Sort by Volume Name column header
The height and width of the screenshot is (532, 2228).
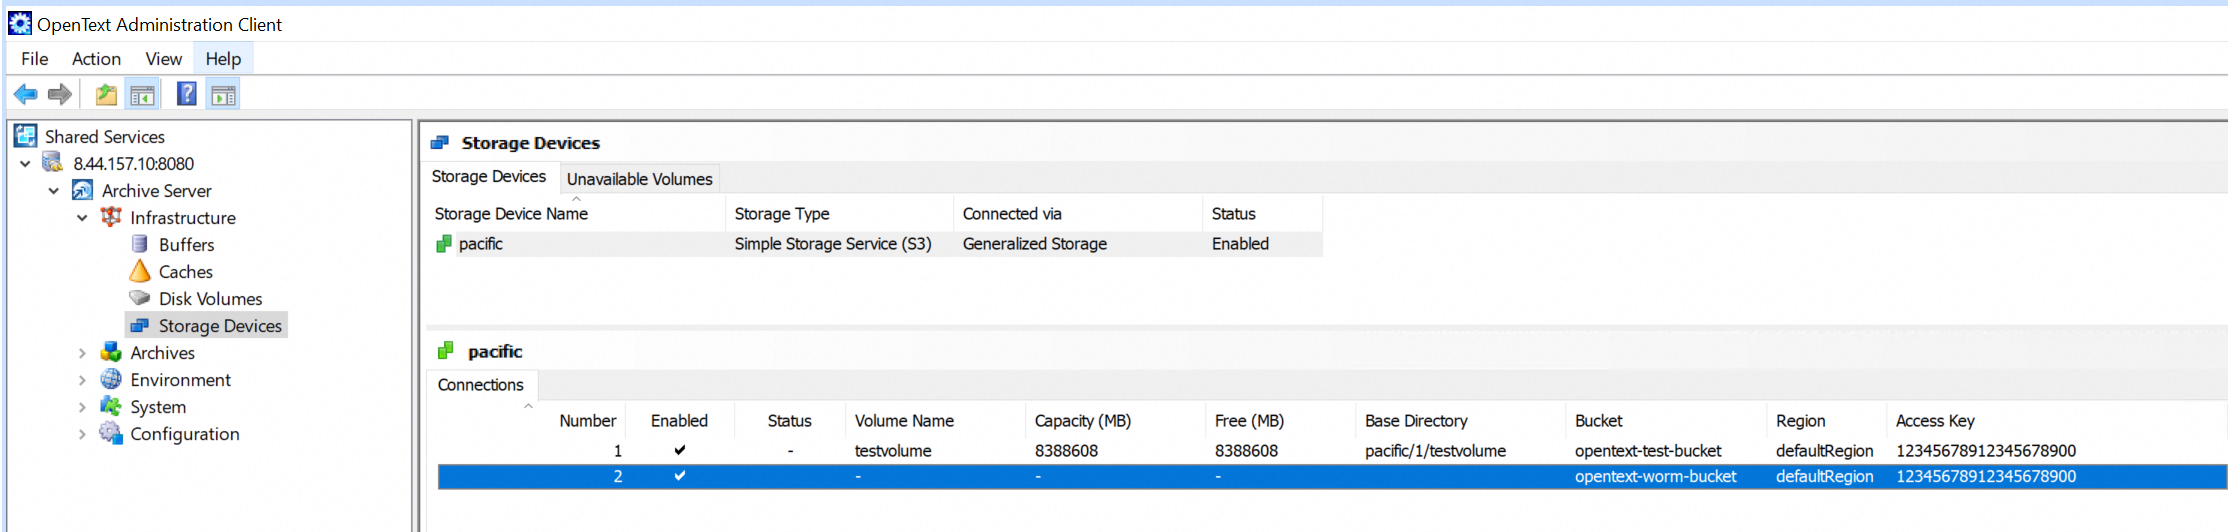click(x=935, y=421)
